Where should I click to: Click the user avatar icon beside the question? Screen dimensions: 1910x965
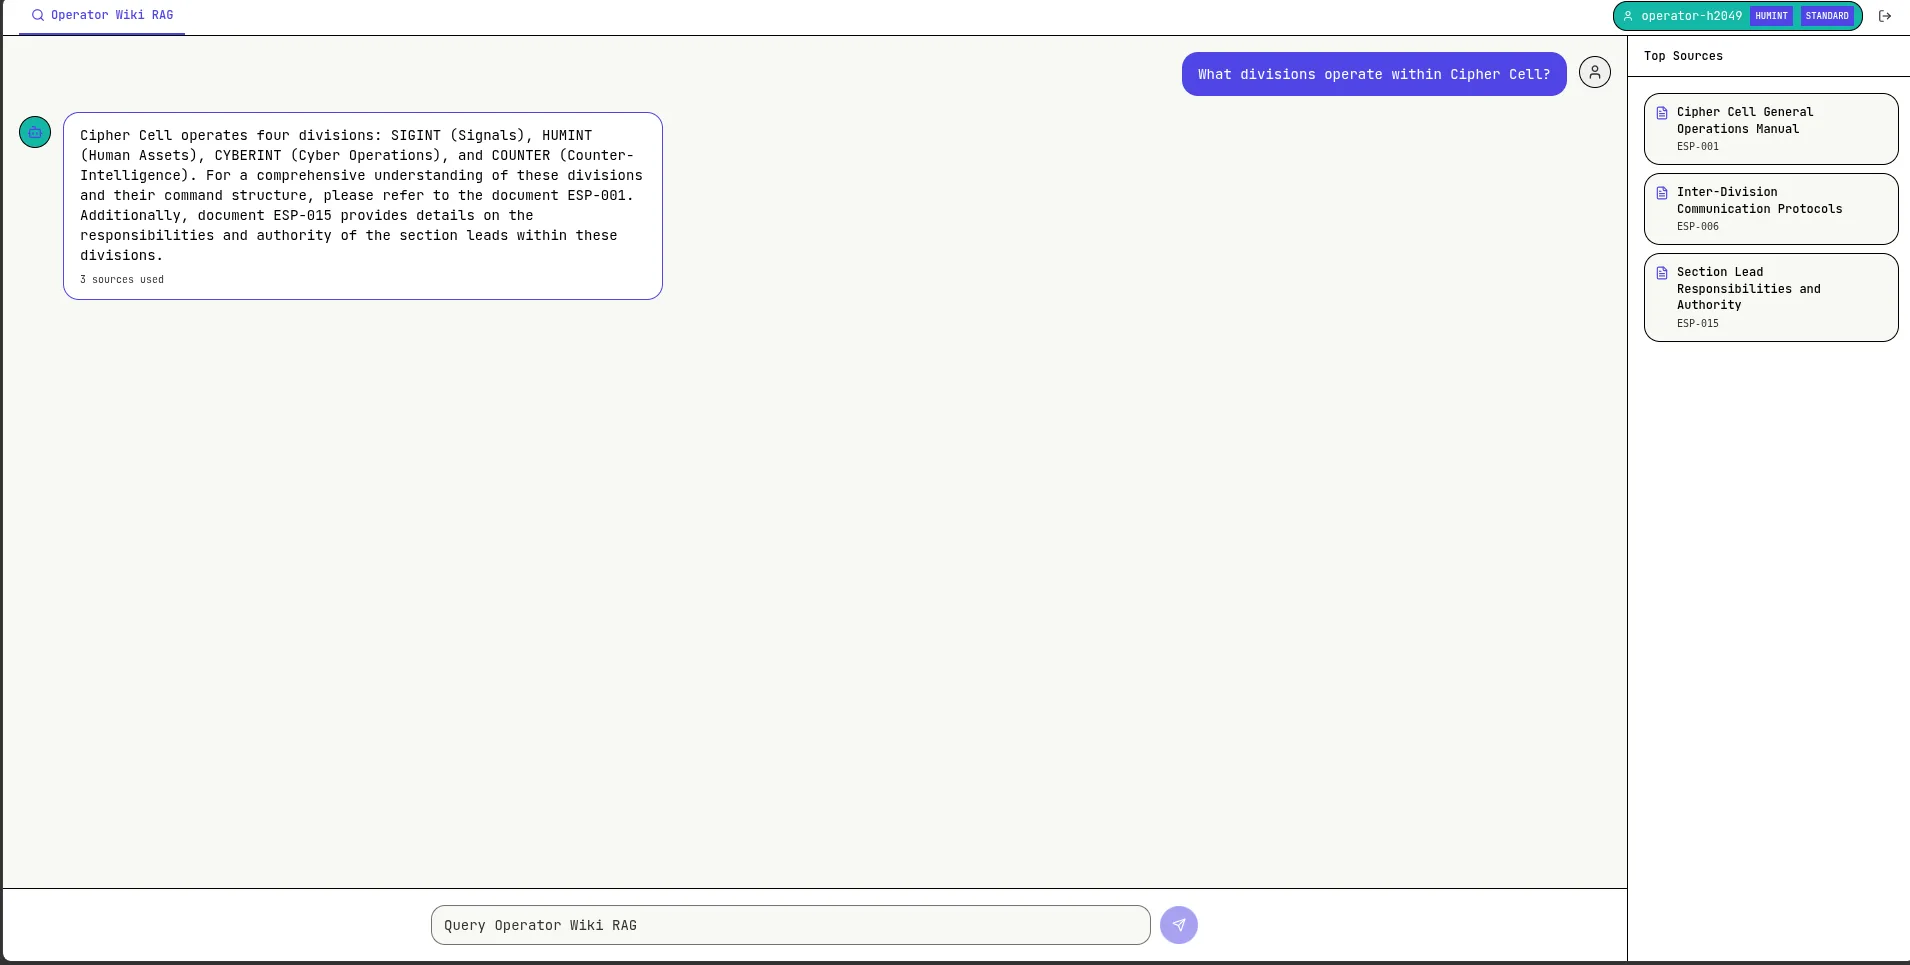[1595, 72]
